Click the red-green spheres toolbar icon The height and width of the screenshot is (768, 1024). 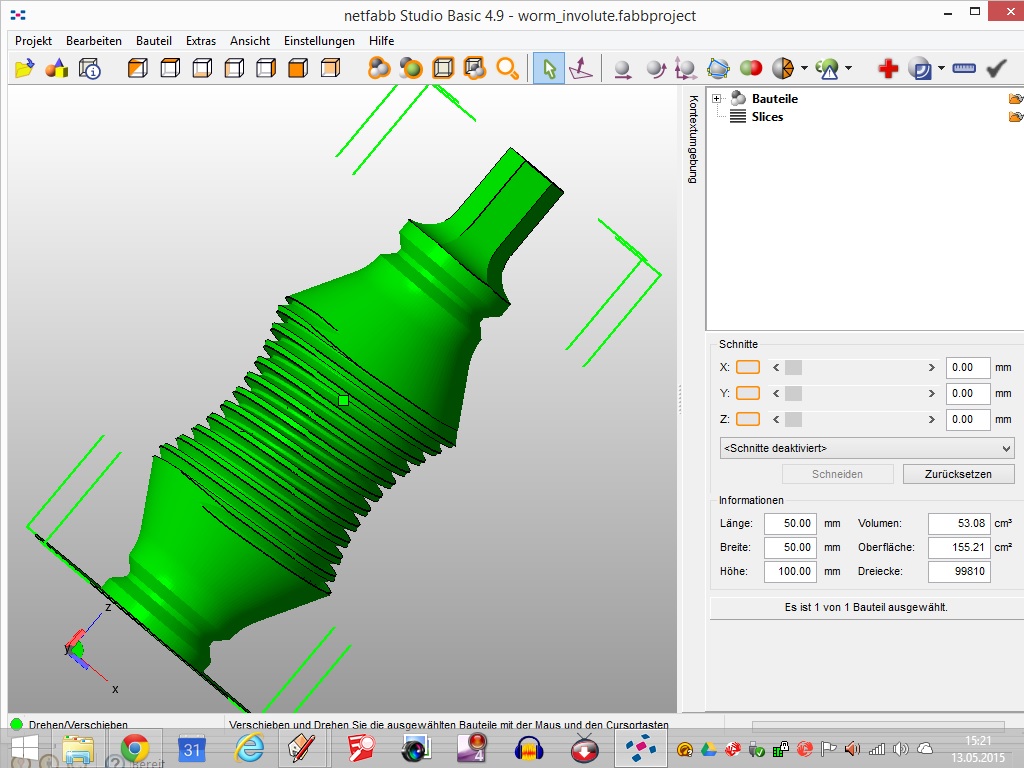tap(751, 68)
